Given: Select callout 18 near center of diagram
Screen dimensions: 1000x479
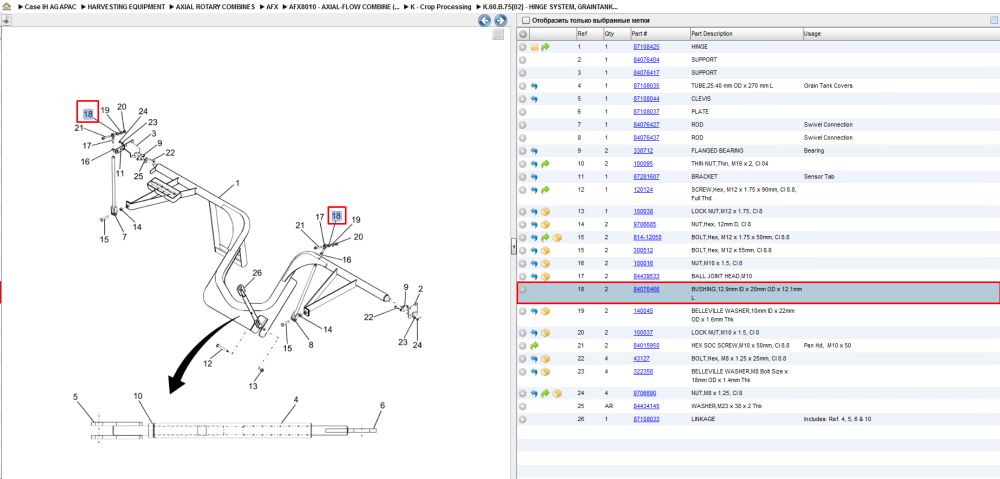Looking at the screenshot, I should point(337,217).
